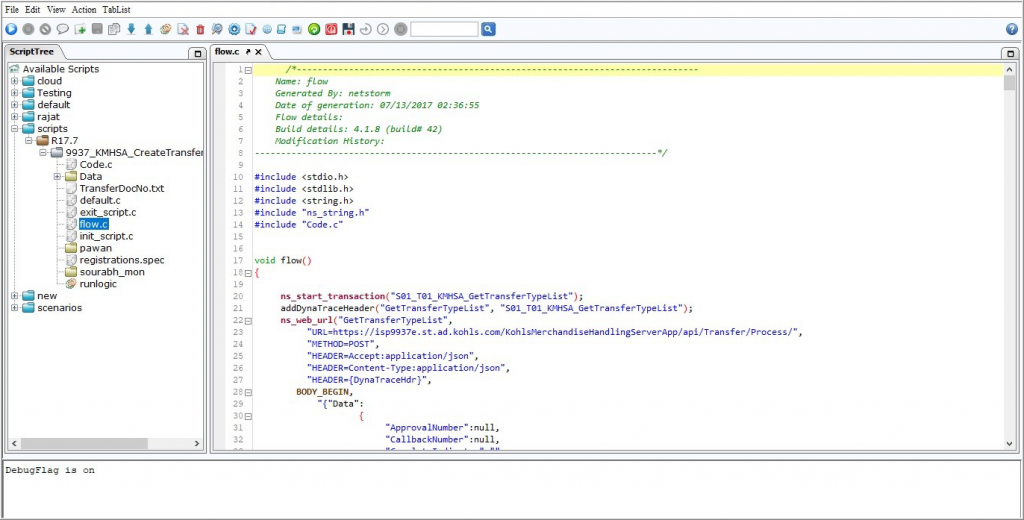Screen dimensions: 1024x520
Task: Select init_script.c in the tree
Action: click(106, 236)
